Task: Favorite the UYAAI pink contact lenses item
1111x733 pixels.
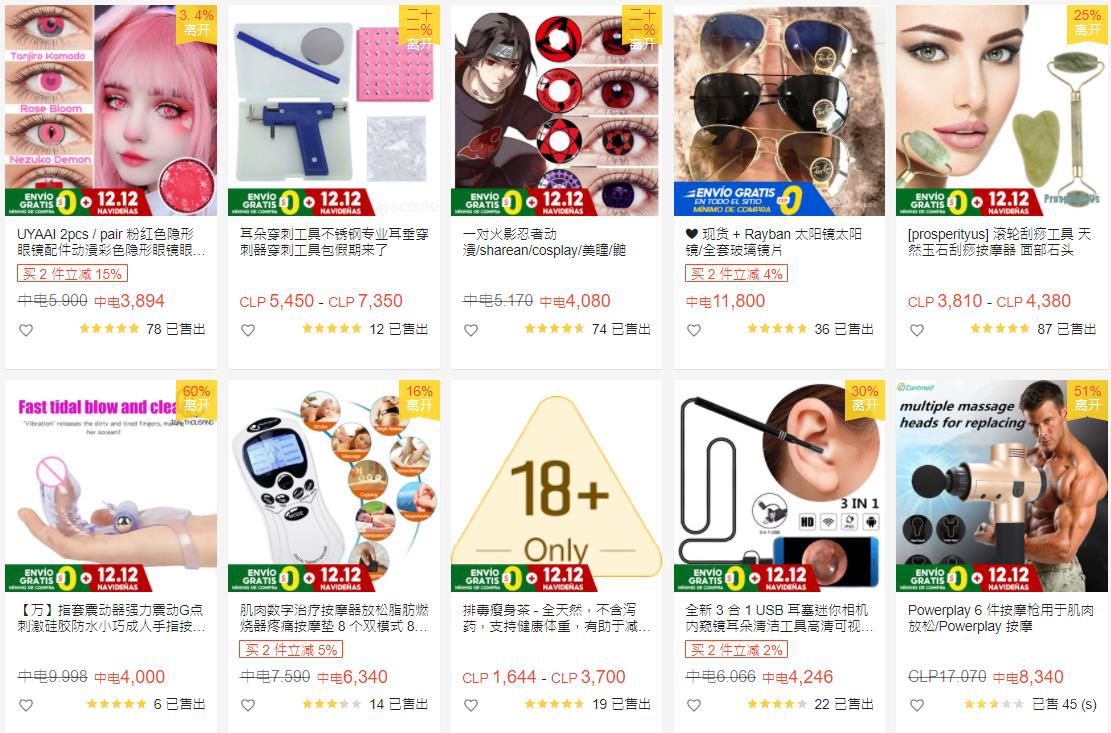Action: click(x=26, y=330)
